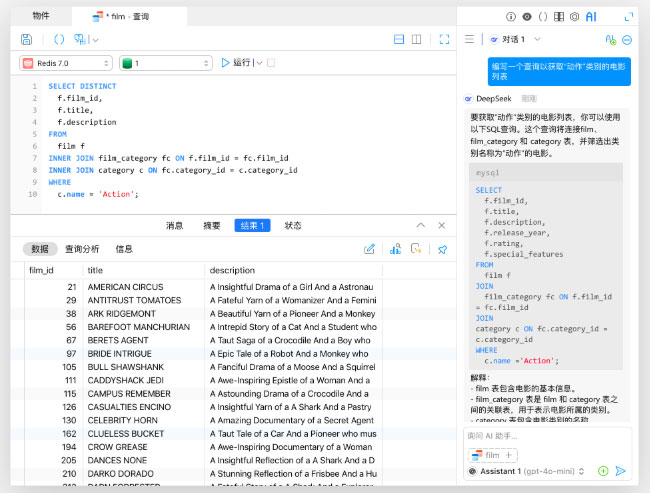The height and width of the screenshot is (493, 650).
Task: Open the database '1' selector dropdown
Action: click(166, 63)
